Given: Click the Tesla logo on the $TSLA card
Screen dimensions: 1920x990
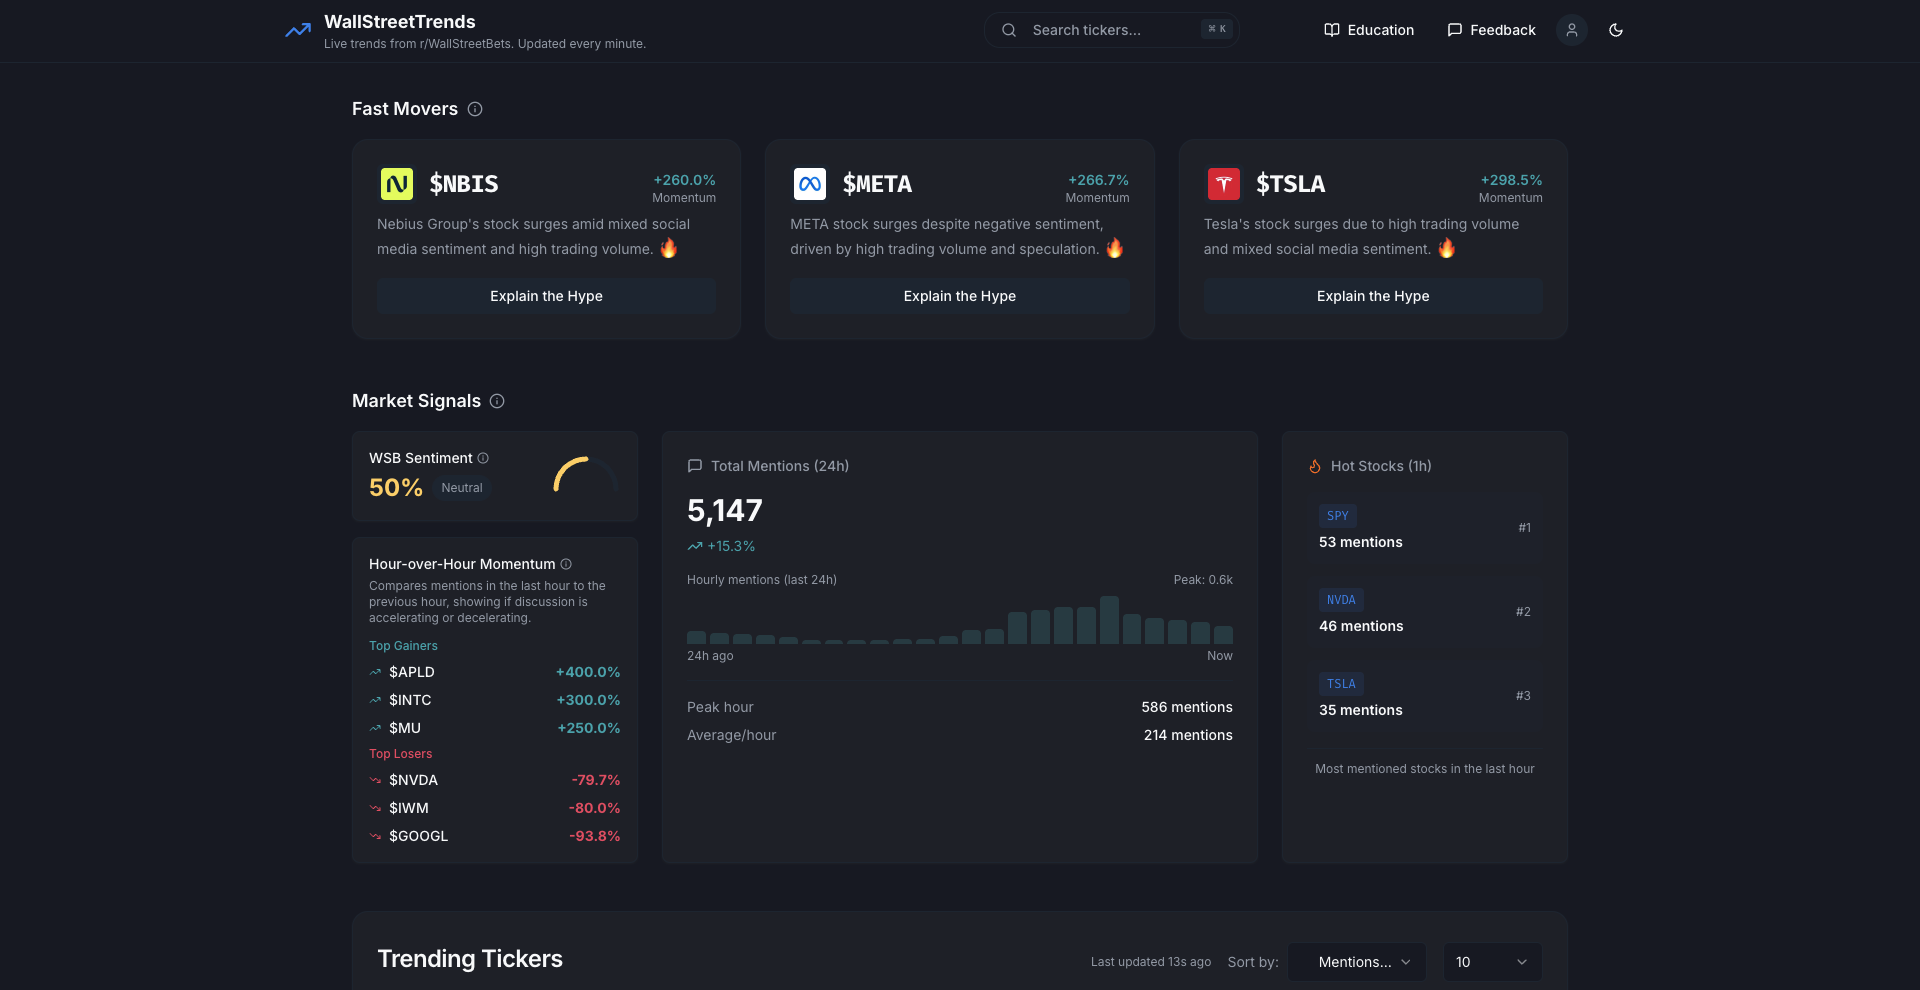Looking at the screenshot, I should [1224, 183].
